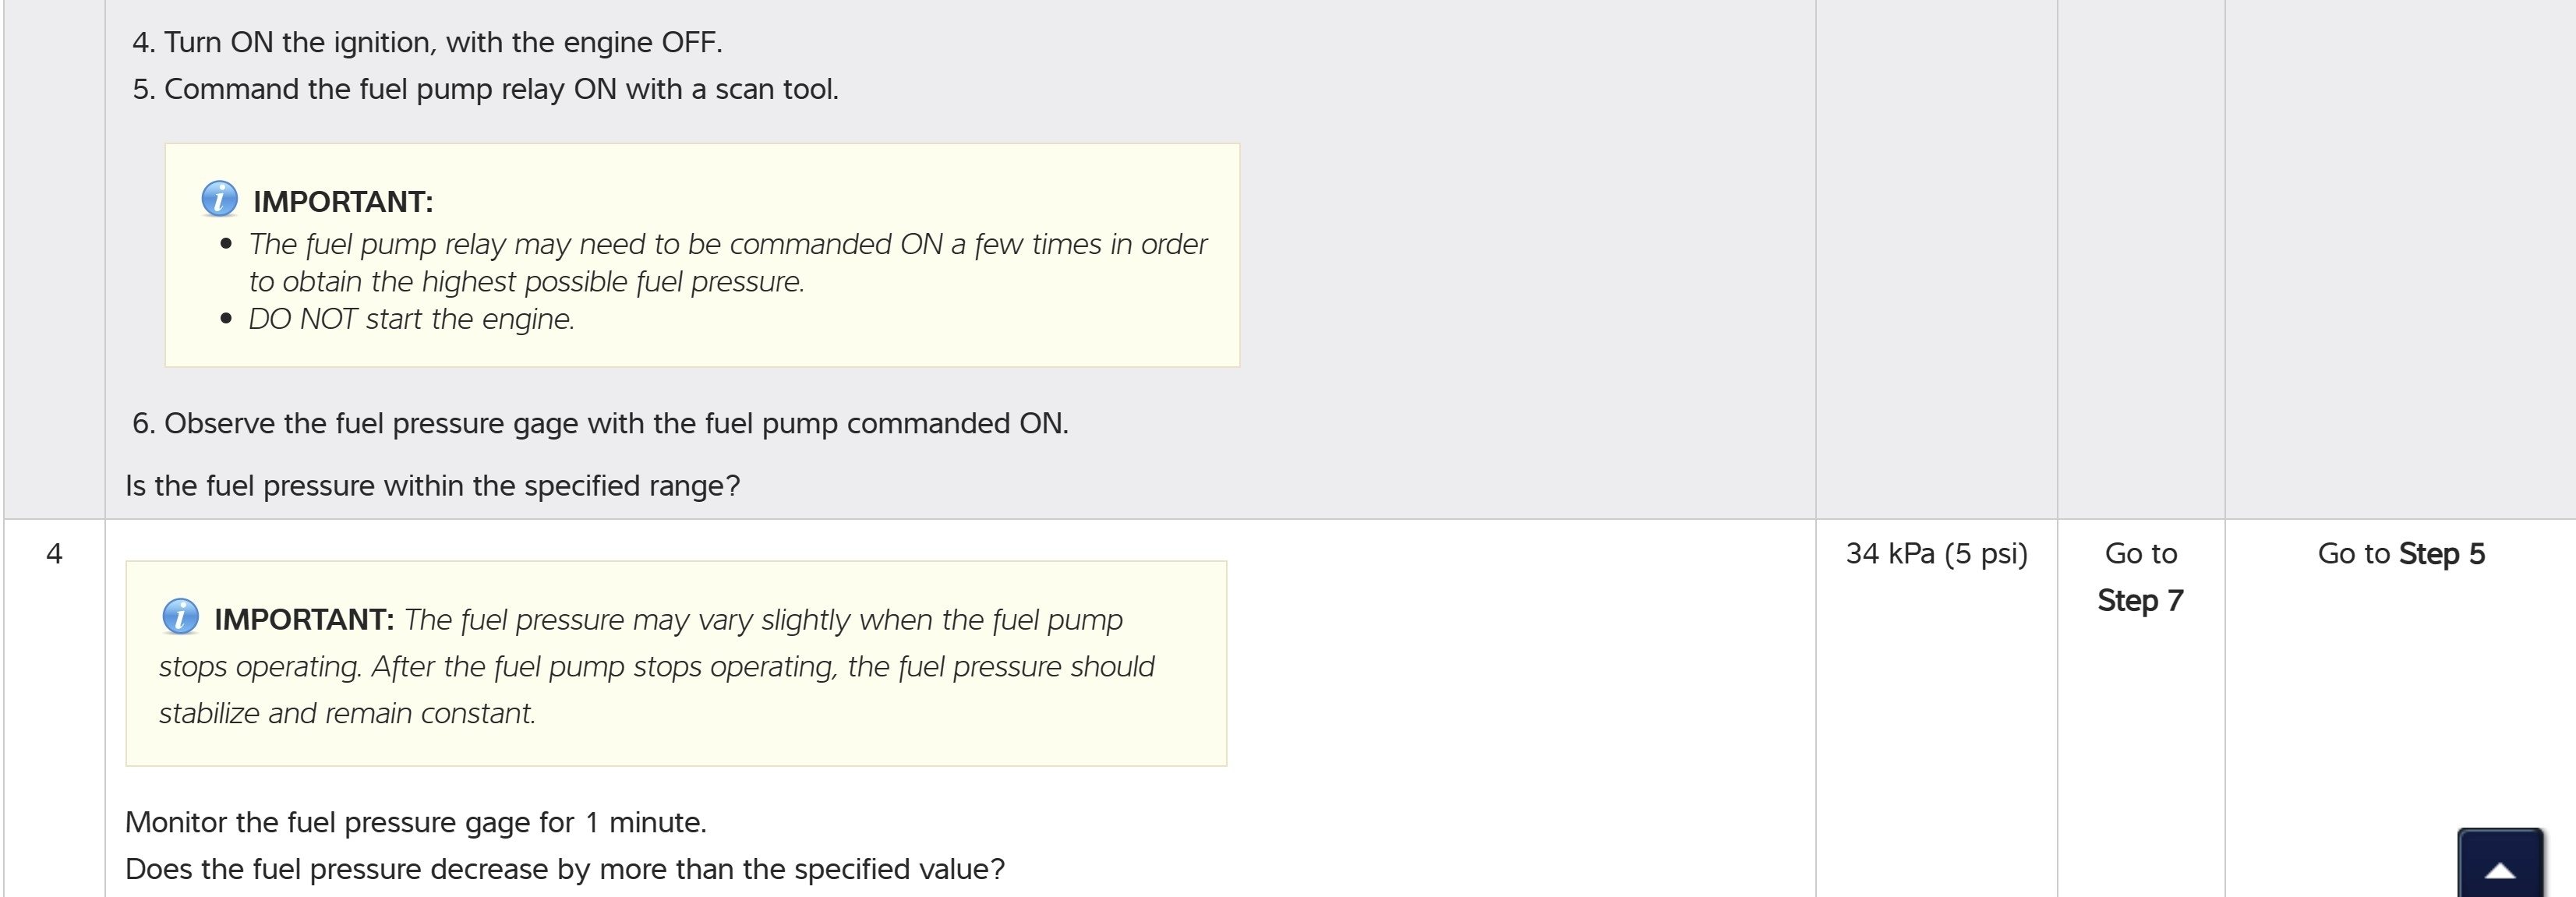Follow the Step 7 link
Viewport: 2576px width, 897px height.
click(x=2140, y=601)
